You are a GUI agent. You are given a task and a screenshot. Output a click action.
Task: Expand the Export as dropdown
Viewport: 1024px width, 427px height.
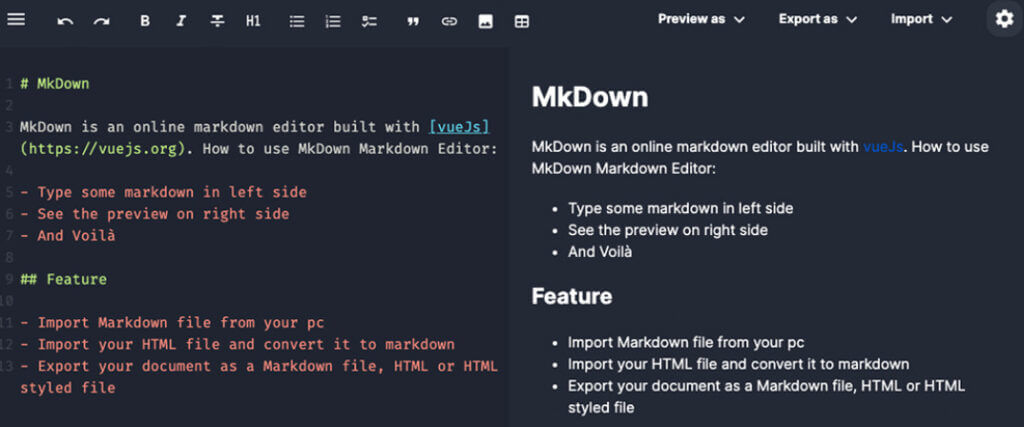click(x=818, y=19)
